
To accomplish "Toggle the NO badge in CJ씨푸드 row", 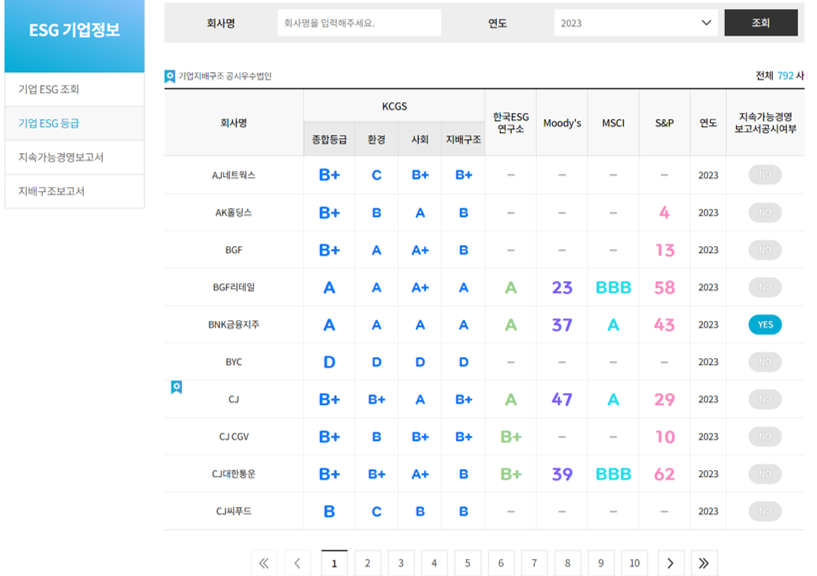I will (765, 511).
